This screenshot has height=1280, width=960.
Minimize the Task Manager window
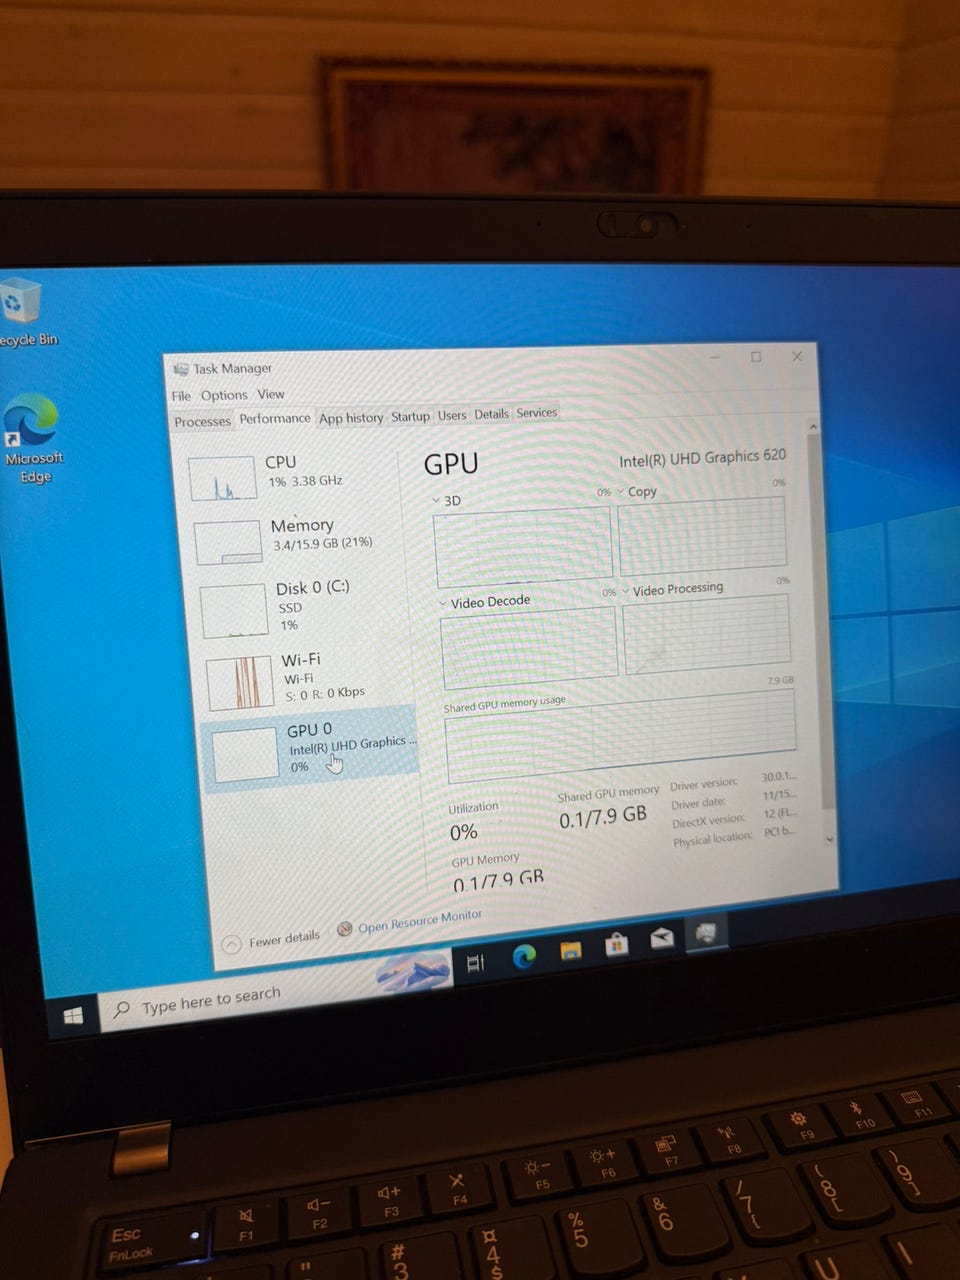pos(715,358)
